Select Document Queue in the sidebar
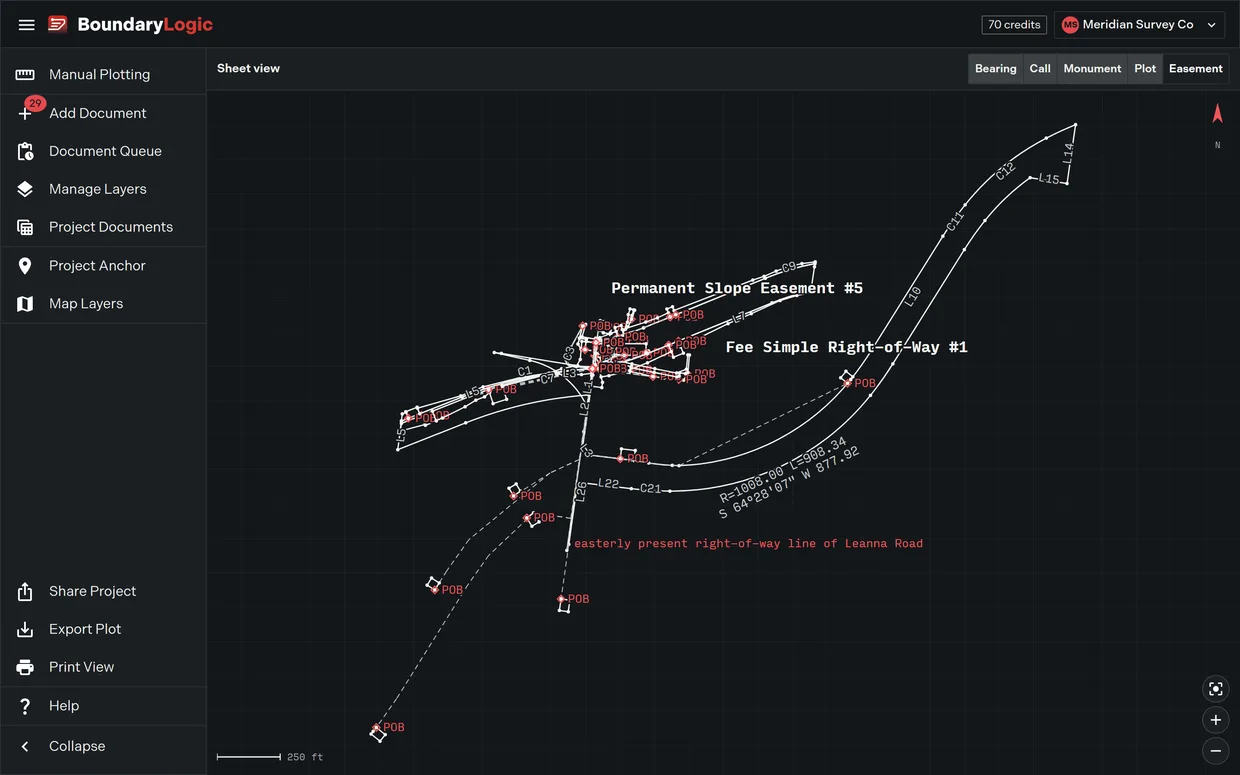The height and width of the screenshot is (775, 1240). [x=103, y=151]
